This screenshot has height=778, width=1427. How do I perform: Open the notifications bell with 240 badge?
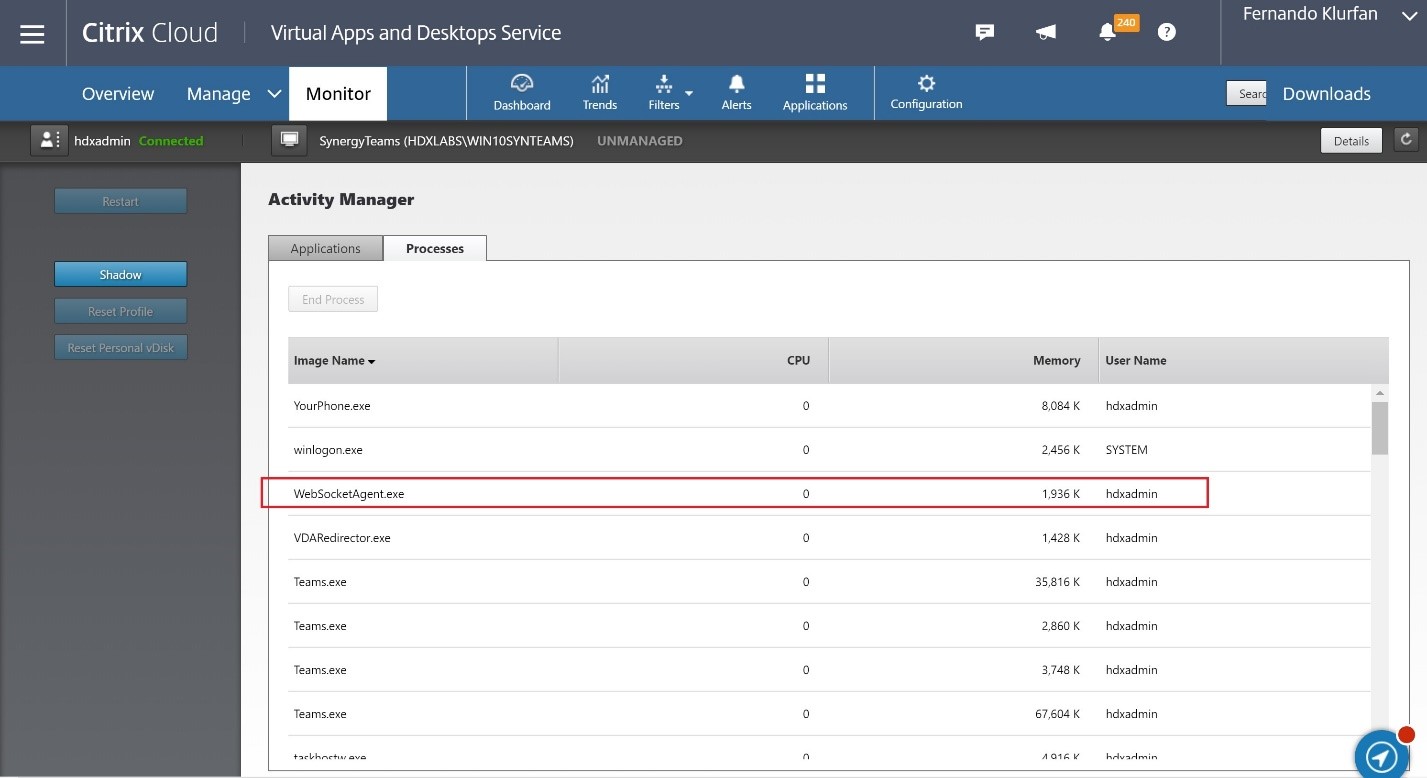tap(1110, 31)
